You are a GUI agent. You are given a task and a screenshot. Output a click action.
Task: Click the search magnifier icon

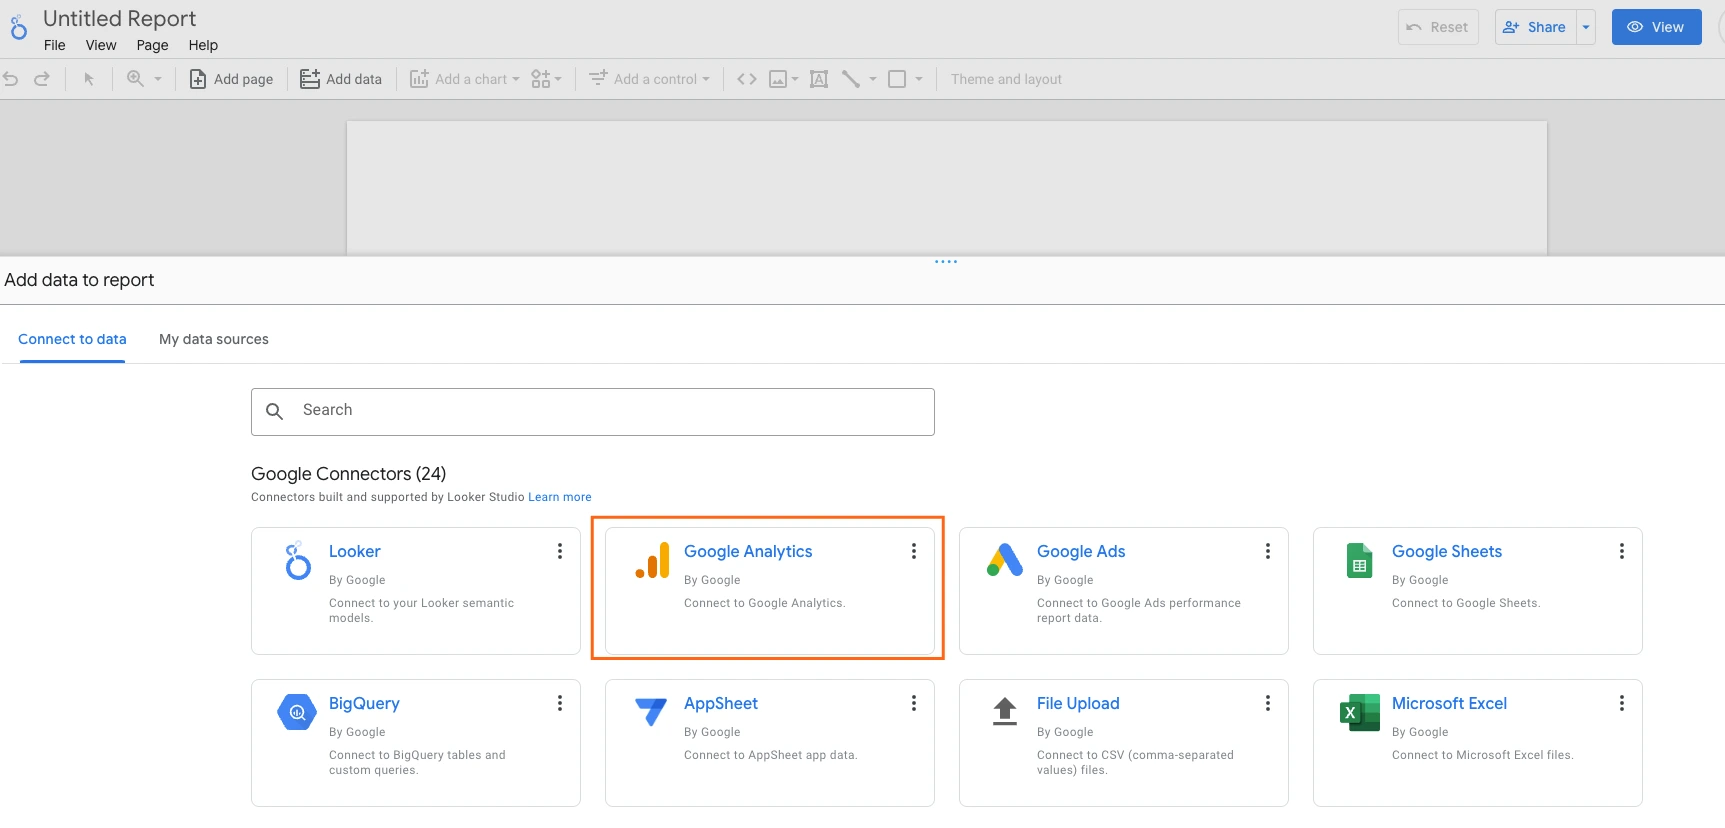pos(275,411)
